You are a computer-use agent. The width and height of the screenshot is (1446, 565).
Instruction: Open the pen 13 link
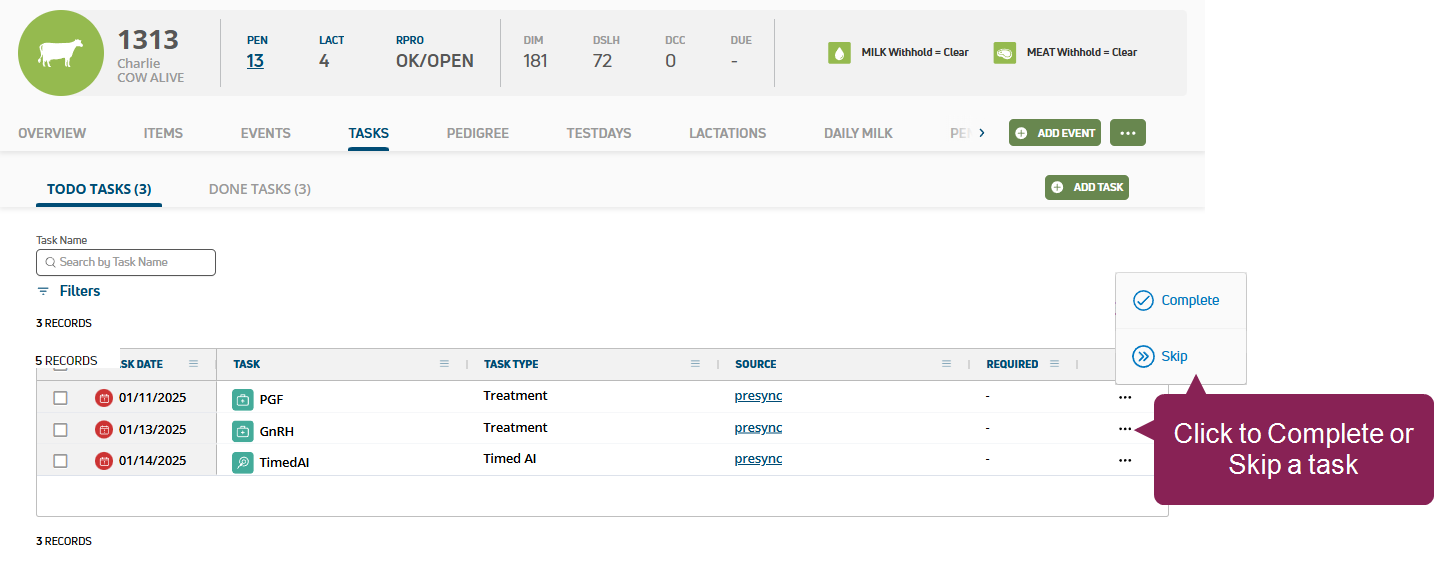click(x=255, y=61)
